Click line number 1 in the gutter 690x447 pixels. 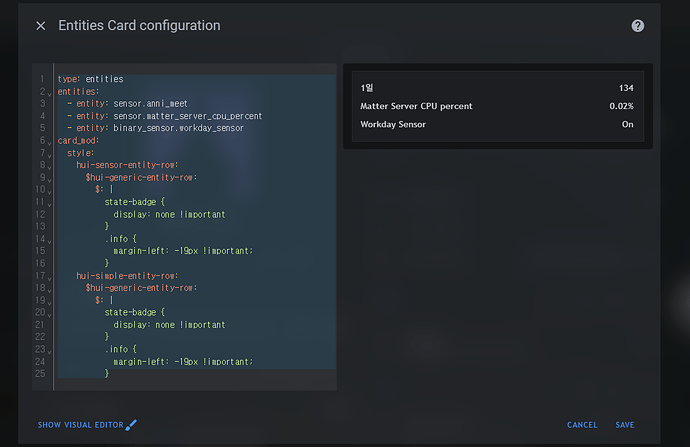point(42,79)
